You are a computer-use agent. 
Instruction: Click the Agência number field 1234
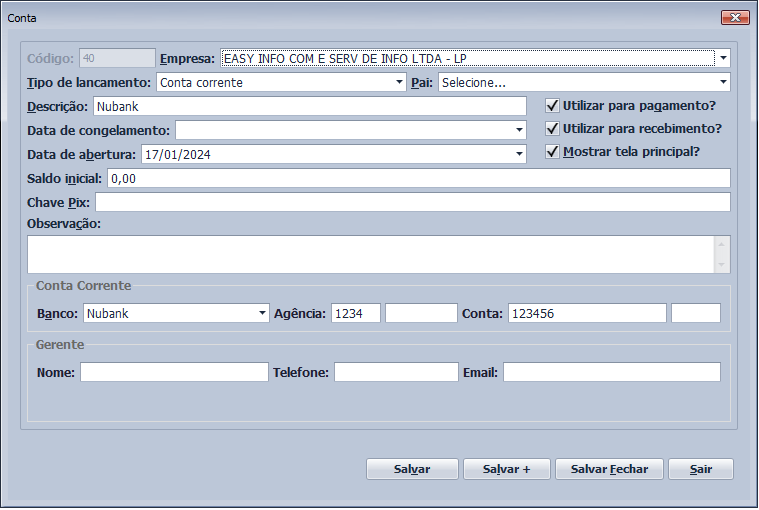tap(356, 313)
